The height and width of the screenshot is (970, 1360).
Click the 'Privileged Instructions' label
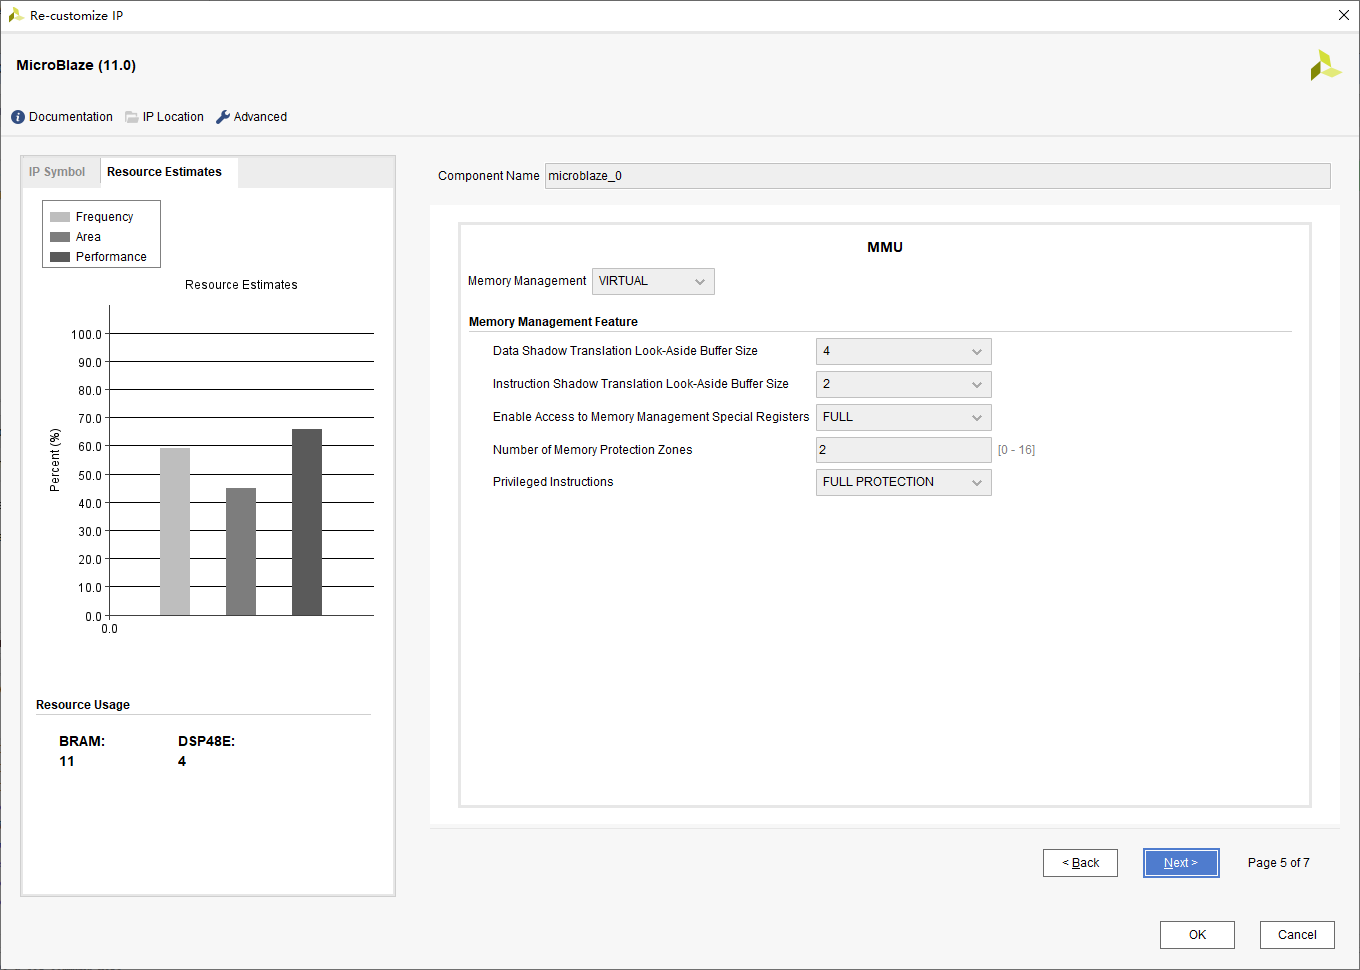553,482
